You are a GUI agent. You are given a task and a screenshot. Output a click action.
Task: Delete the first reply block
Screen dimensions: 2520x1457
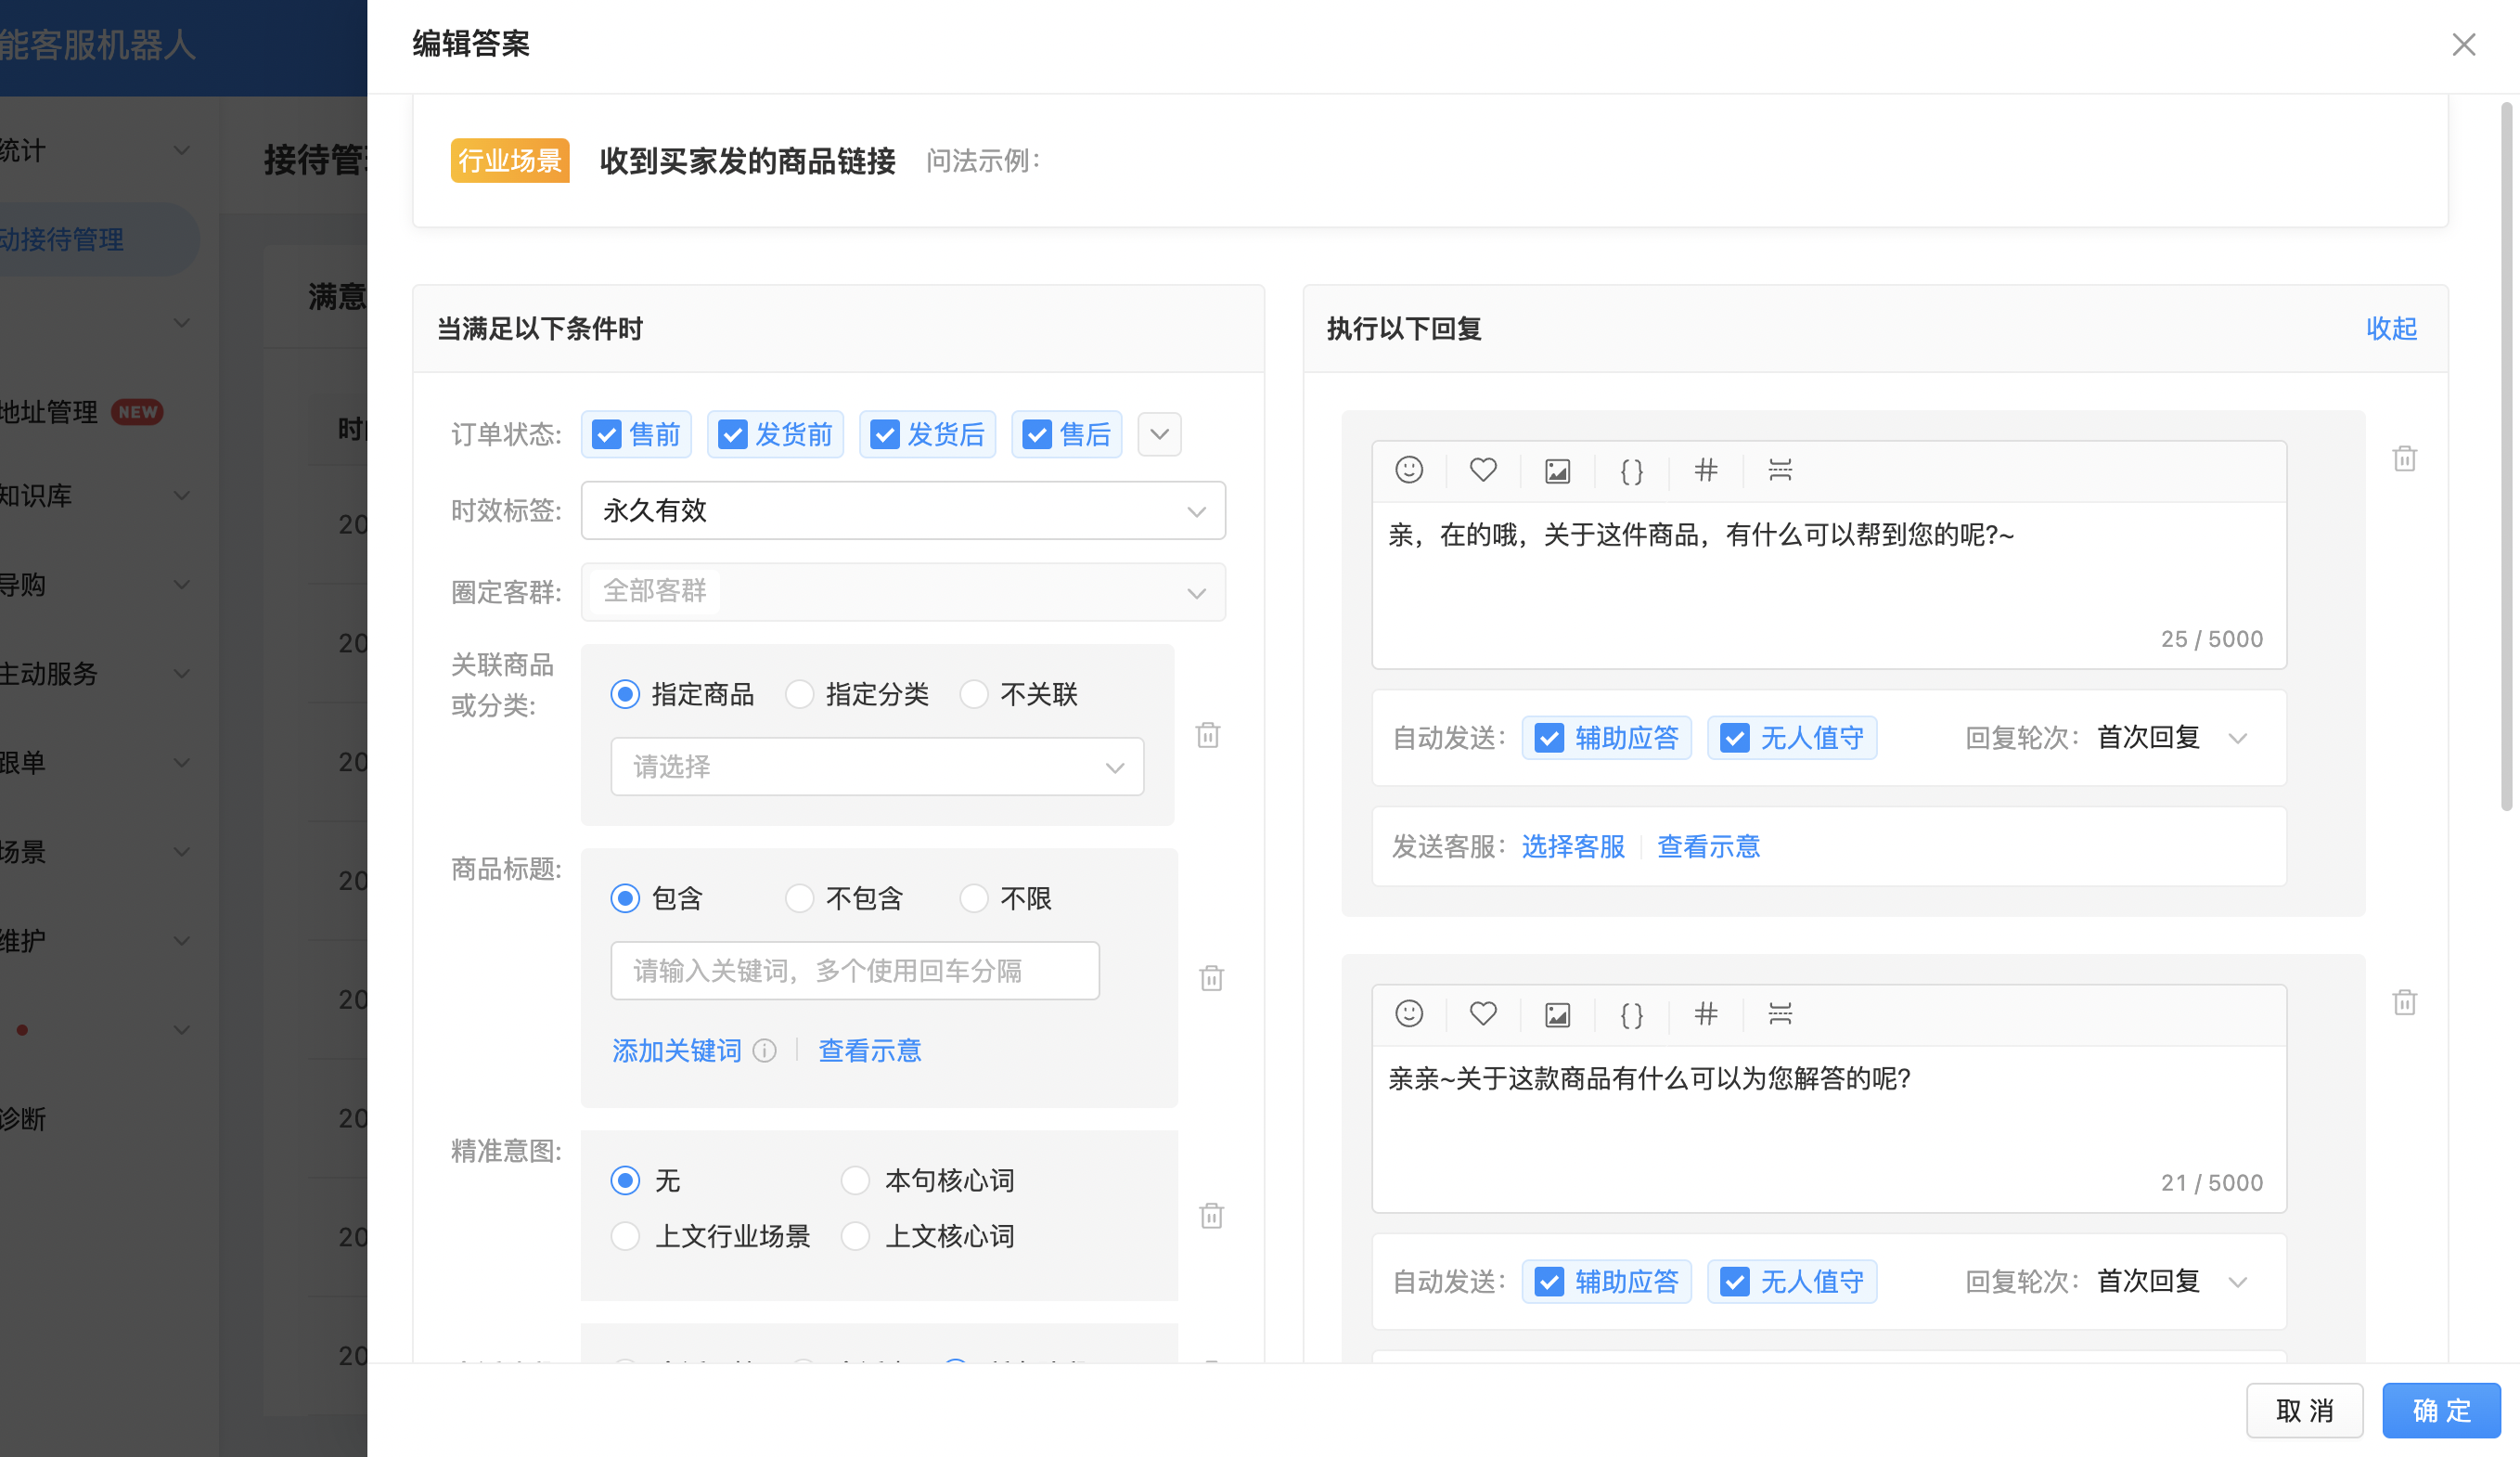coord(2404,458)
